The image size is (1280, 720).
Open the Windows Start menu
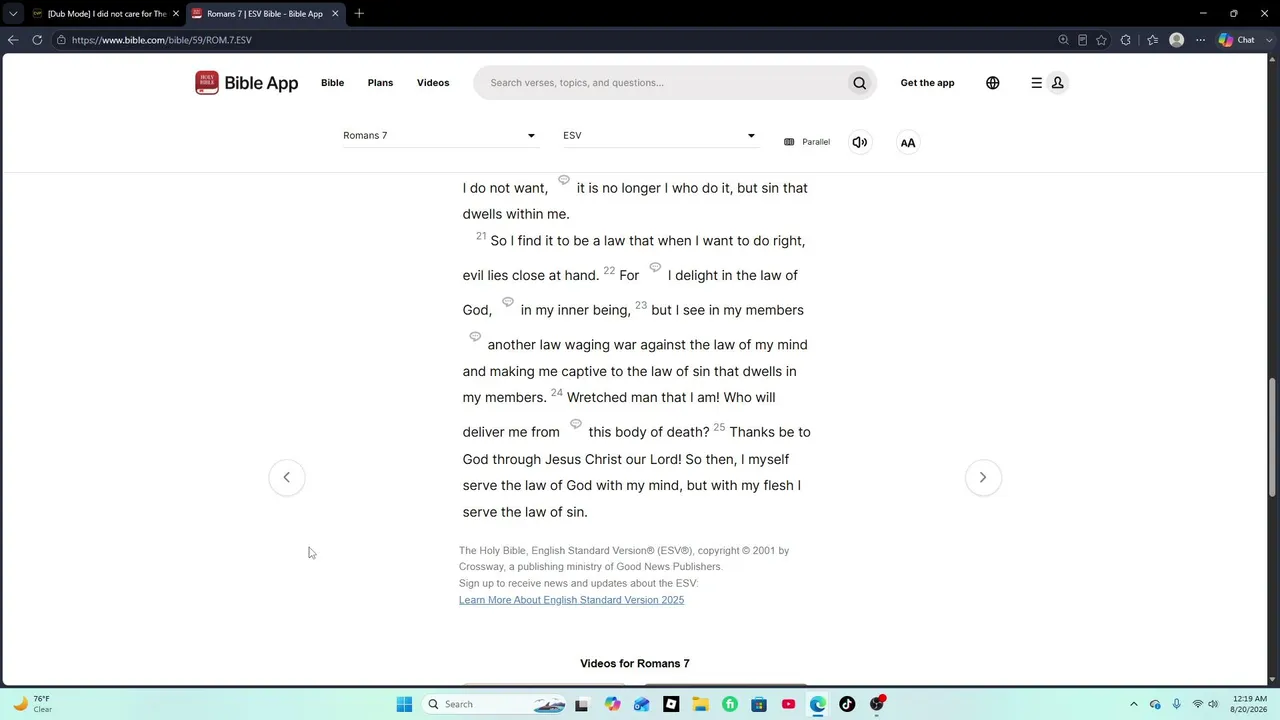[404, 704]
